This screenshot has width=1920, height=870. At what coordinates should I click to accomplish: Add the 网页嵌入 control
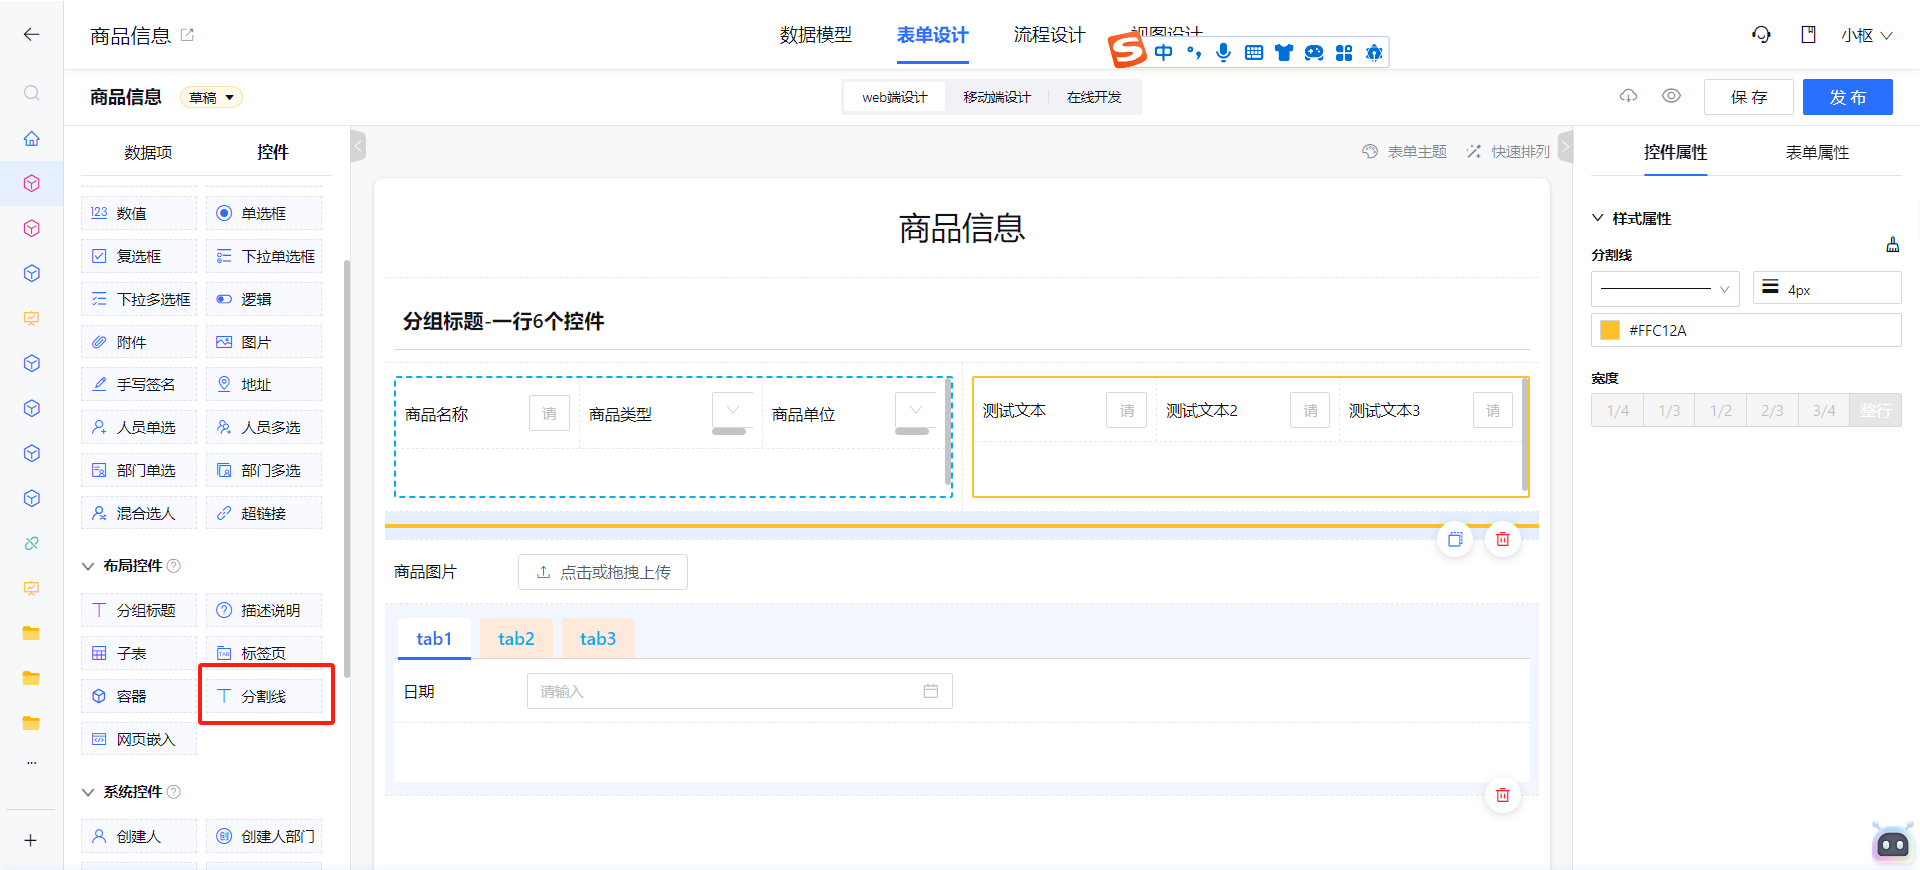(138, 739)
